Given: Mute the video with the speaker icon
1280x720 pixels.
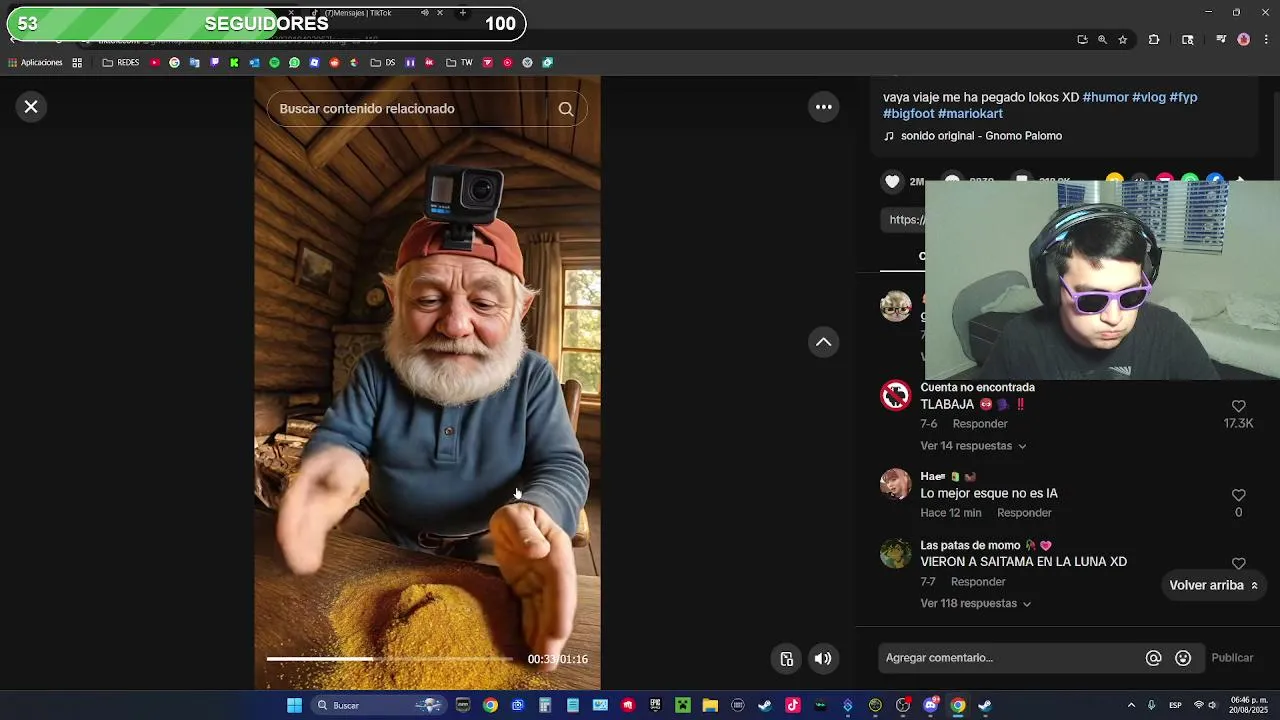Looking at the screenshot, I should 823,658.
